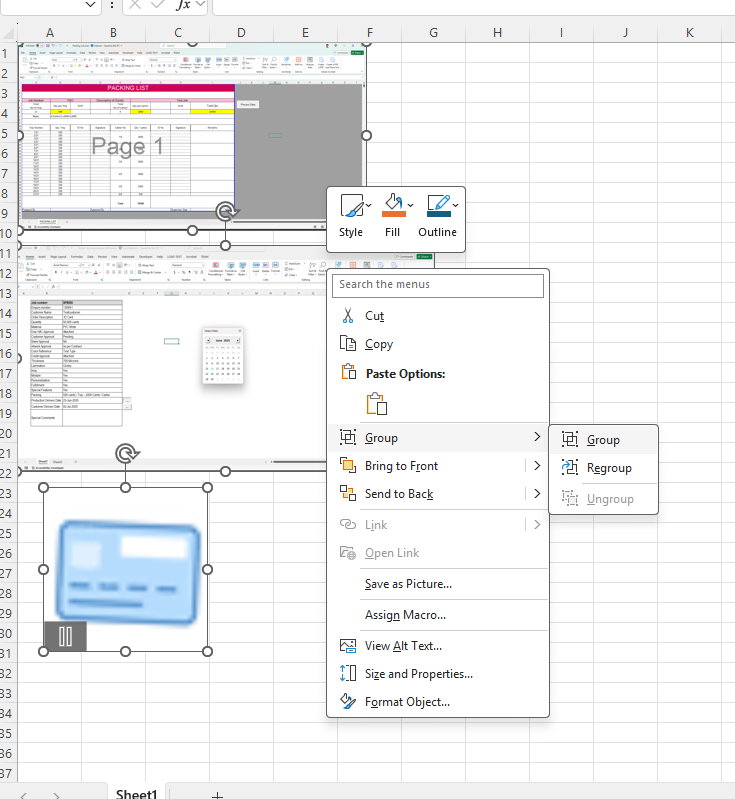Image resolution: width=735 pixels, height=799 pixels.
Task: Click the Paste clipboard option icon
Action: tap(377, 404)
